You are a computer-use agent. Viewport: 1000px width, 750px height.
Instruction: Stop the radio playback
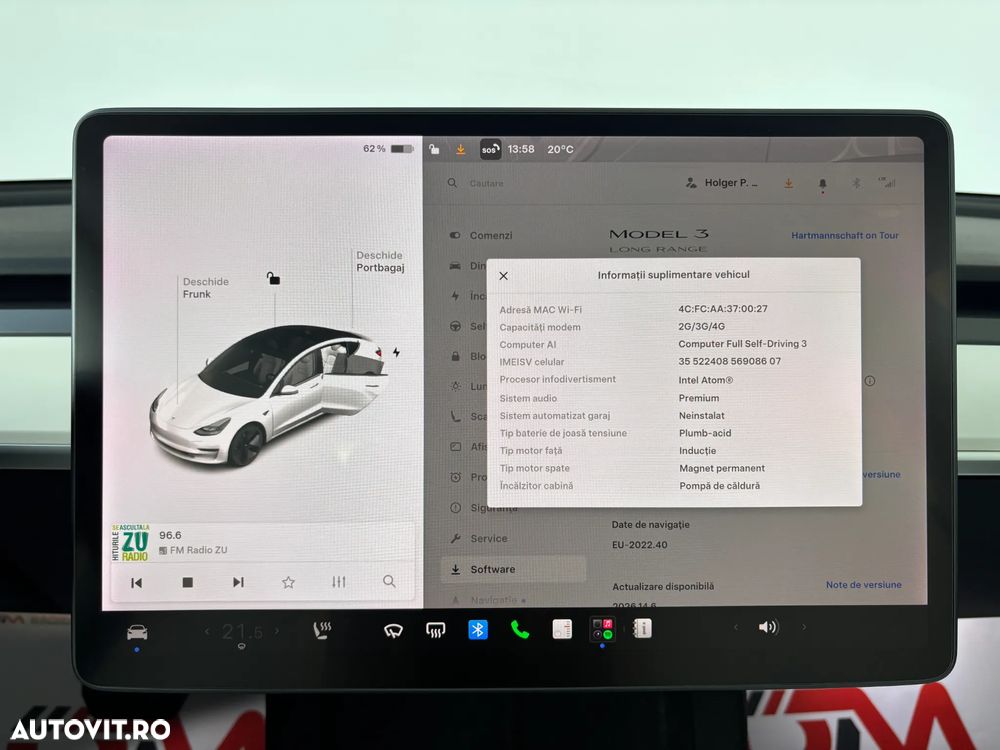coord(188,582)
